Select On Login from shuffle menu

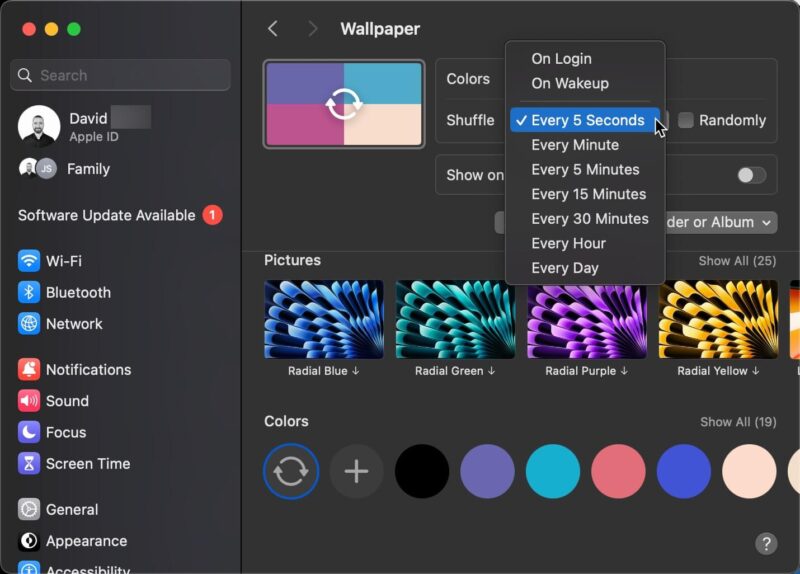click(585, 59)
